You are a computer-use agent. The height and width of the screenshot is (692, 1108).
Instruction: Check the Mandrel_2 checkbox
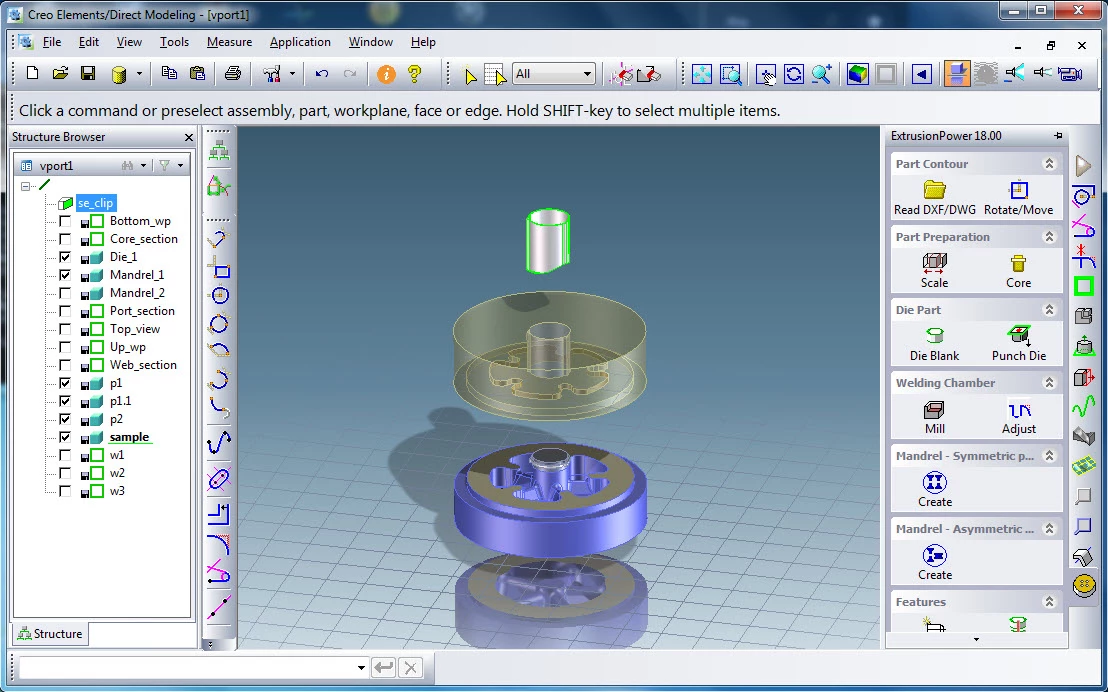point(65,293)
